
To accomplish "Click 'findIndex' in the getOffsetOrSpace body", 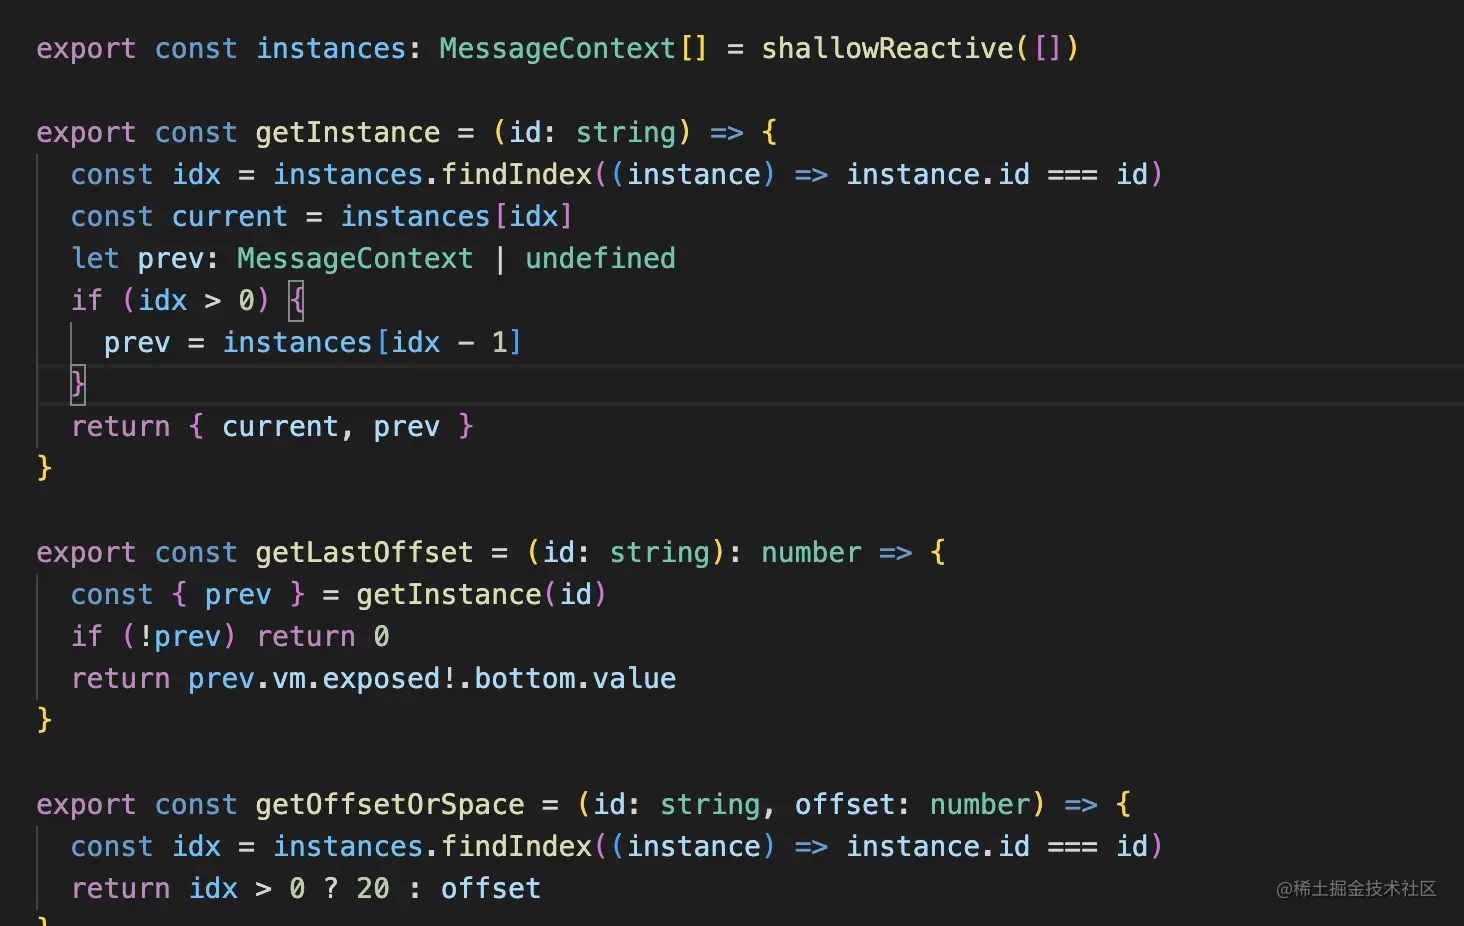I will pos(517,846).
